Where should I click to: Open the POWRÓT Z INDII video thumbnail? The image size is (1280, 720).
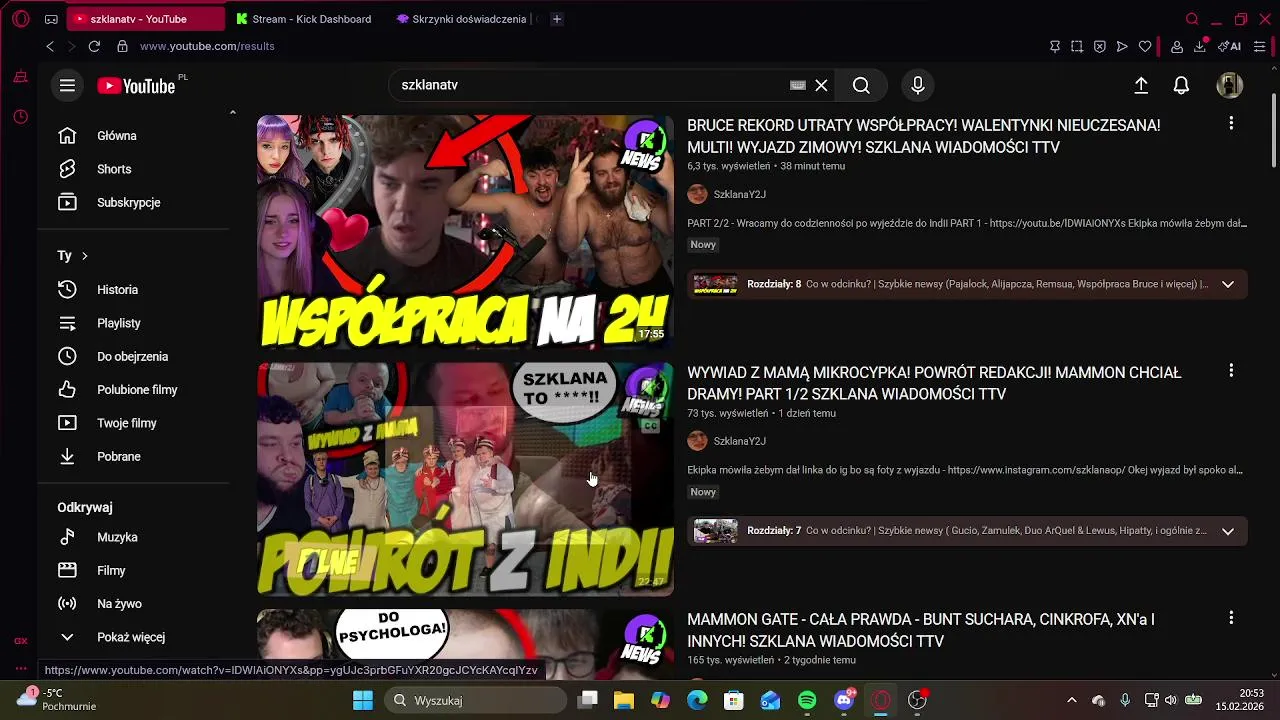(465, 479)
